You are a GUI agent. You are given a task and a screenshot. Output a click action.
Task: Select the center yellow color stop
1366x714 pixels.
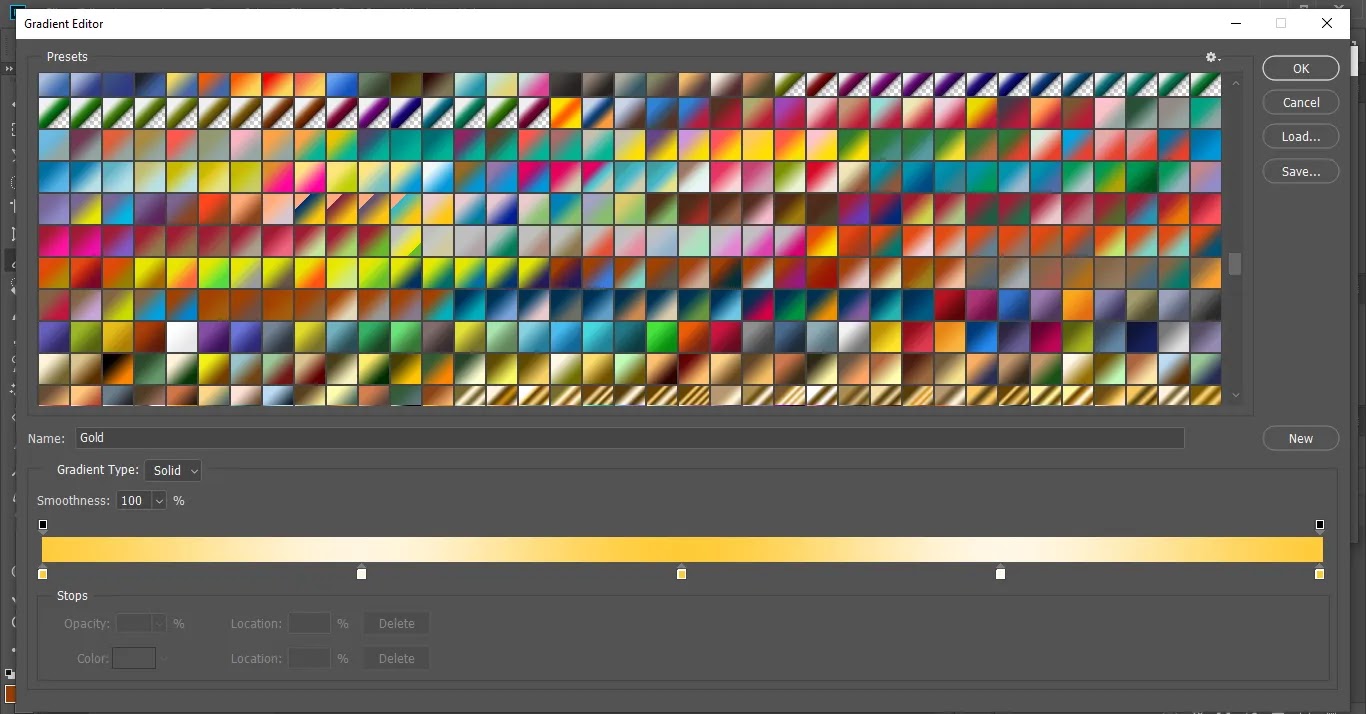tap(682, 573)
